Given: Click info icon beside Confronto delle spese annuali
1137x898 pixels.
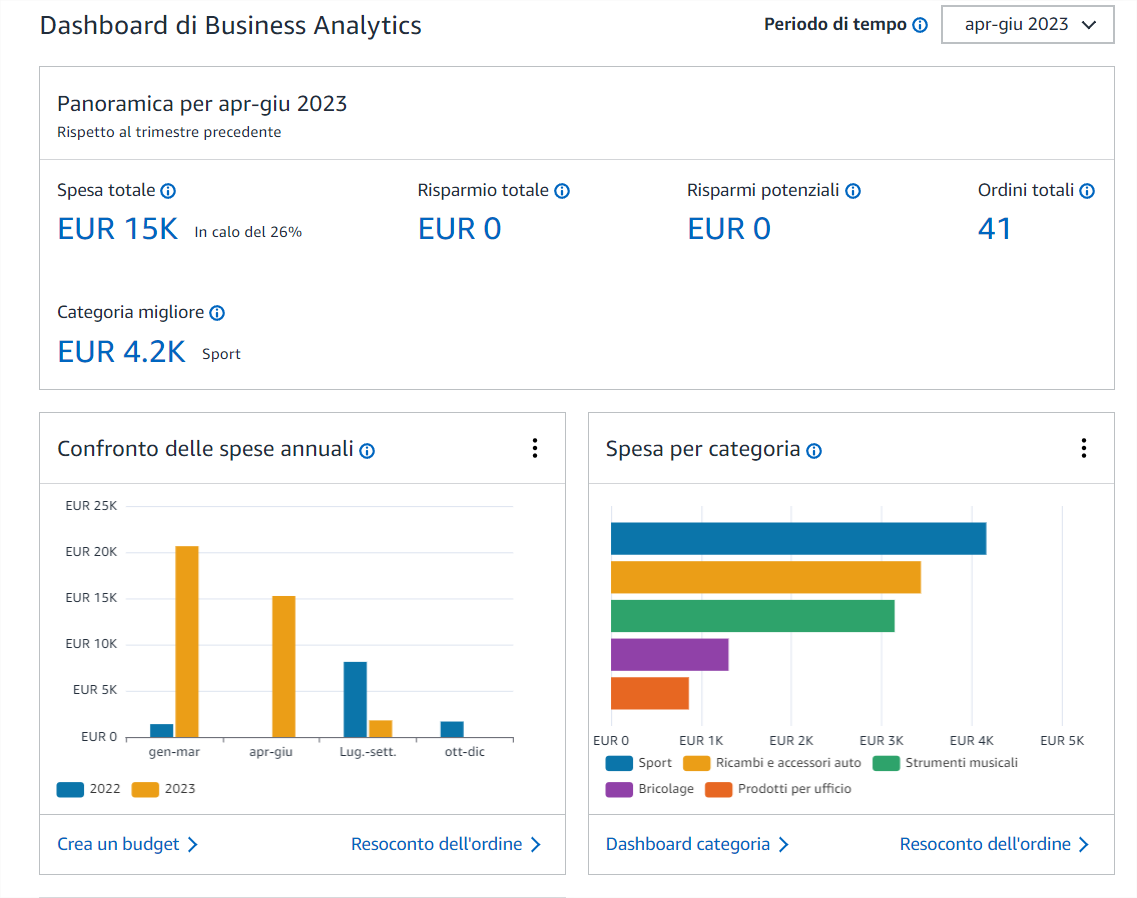Looking at the screenshot, I should (367, 451).
